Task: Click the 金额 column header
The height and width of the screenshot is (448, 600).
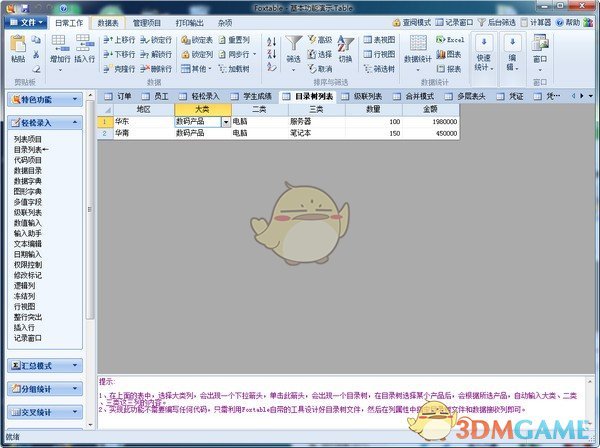Action: (x=430, y=109)
